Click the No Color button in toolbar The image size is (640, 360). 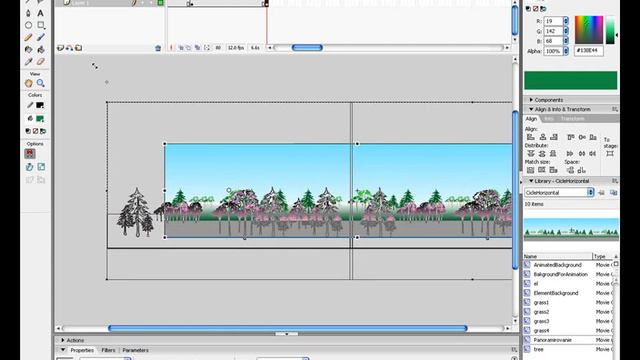coord(36,131)
